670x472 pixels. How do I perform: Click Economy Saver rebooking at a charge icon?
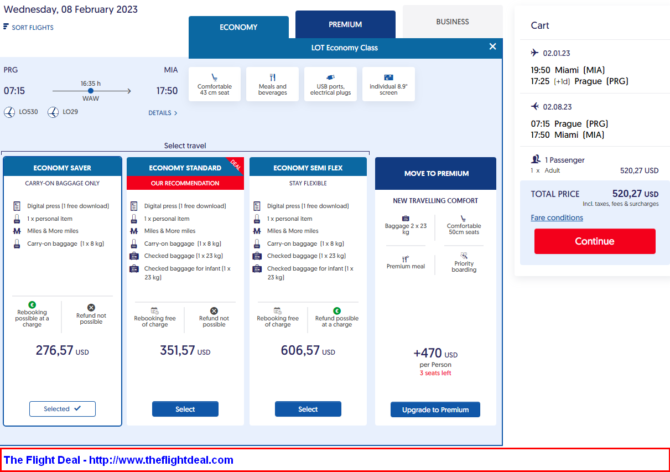[32, 305]
